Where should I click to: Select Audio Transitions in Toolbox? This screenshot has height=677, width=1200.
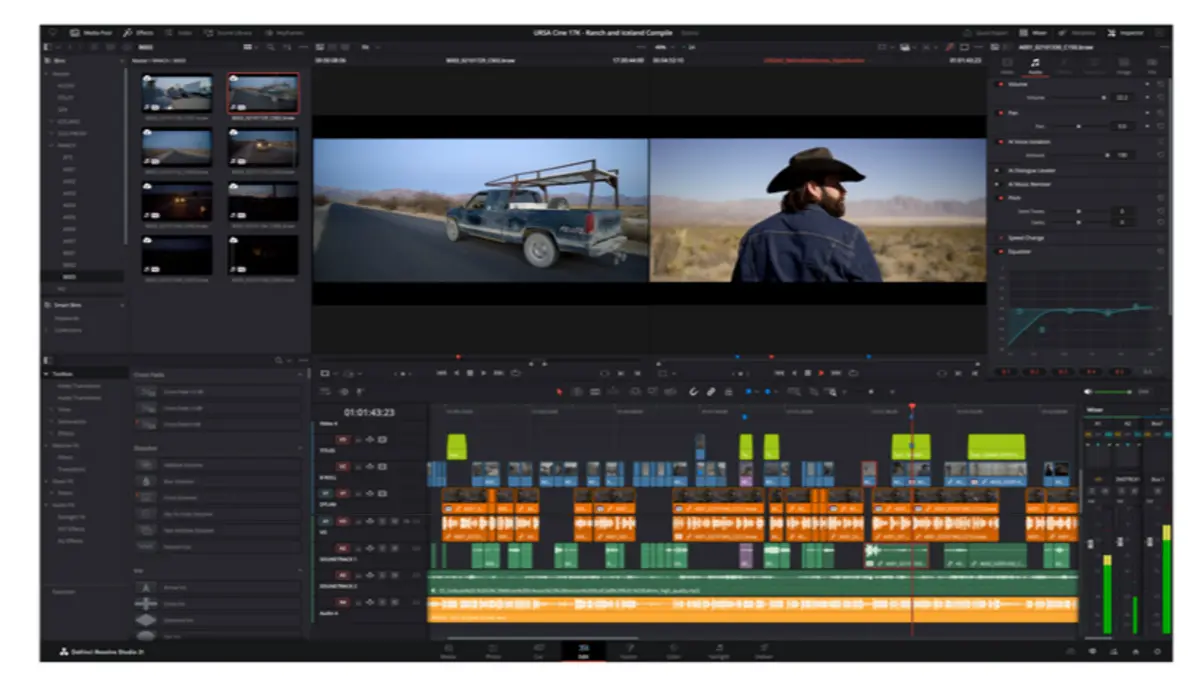point(78,398)
